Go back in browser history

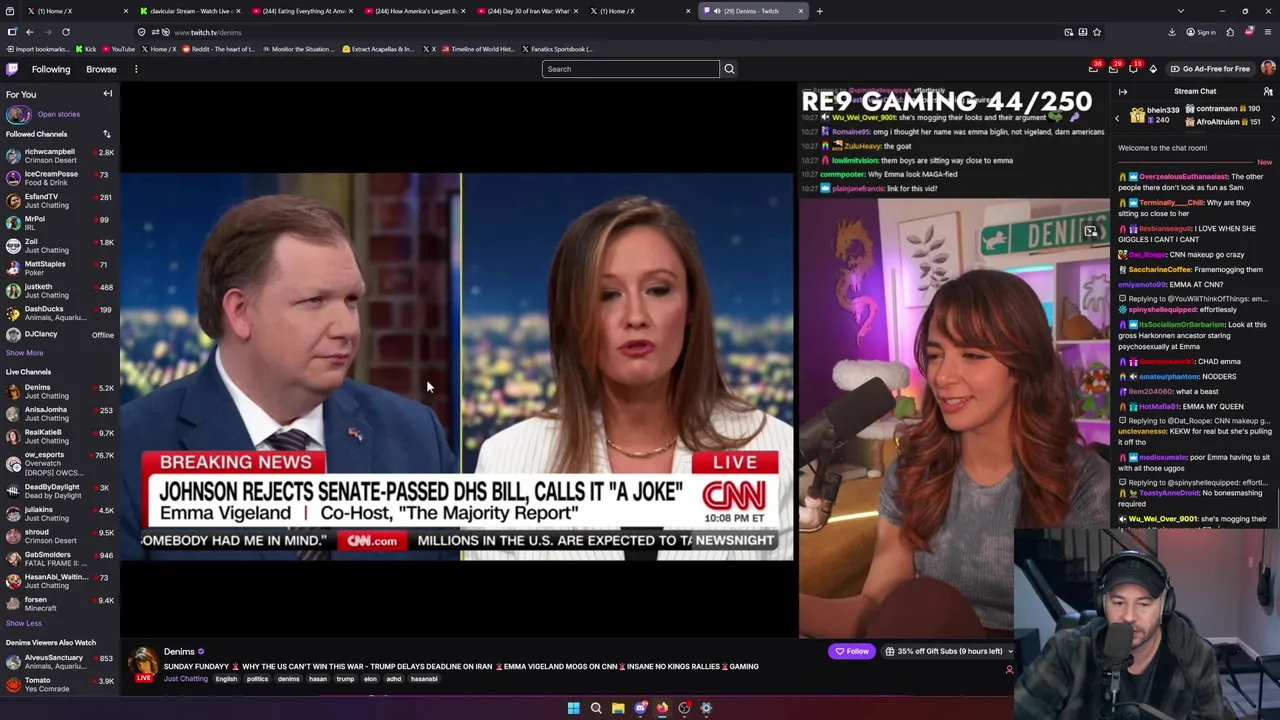pos(30,32)
